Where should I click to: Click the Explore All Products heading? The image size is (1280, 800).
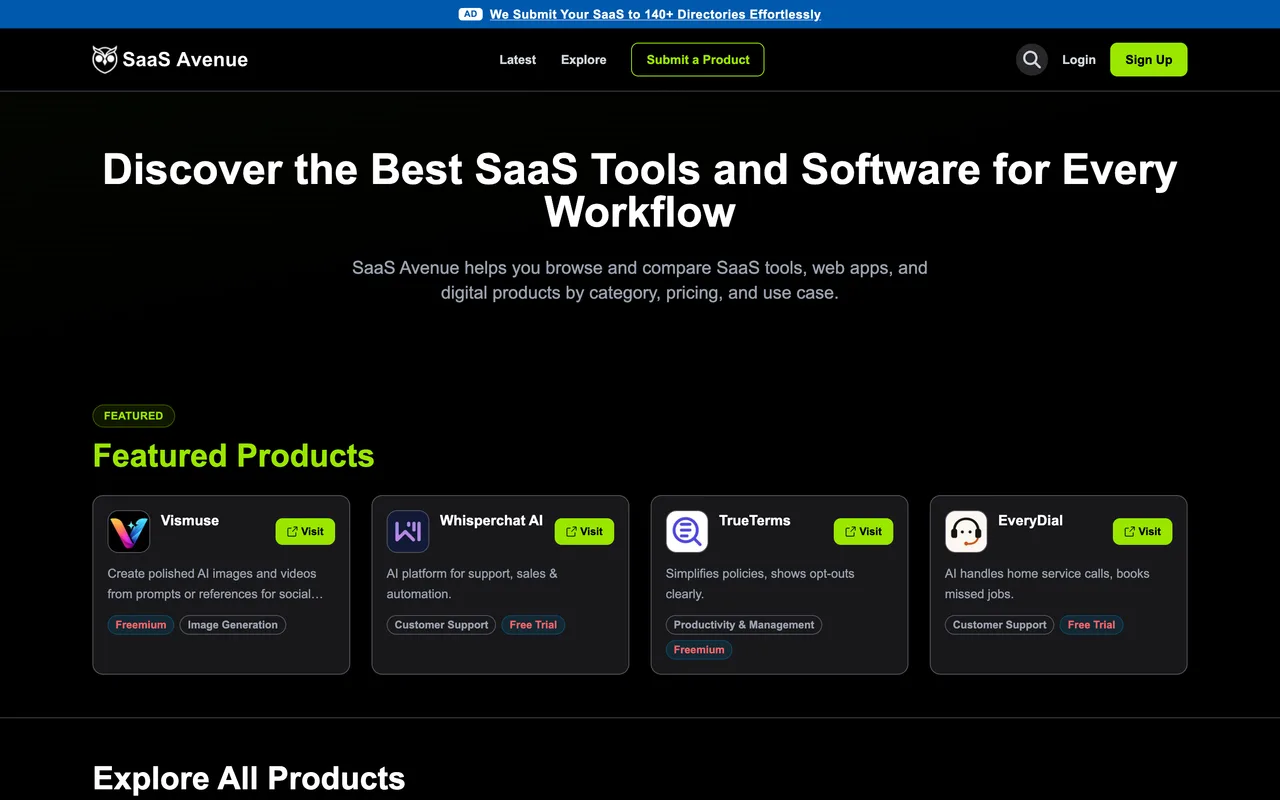pos(249,778)
